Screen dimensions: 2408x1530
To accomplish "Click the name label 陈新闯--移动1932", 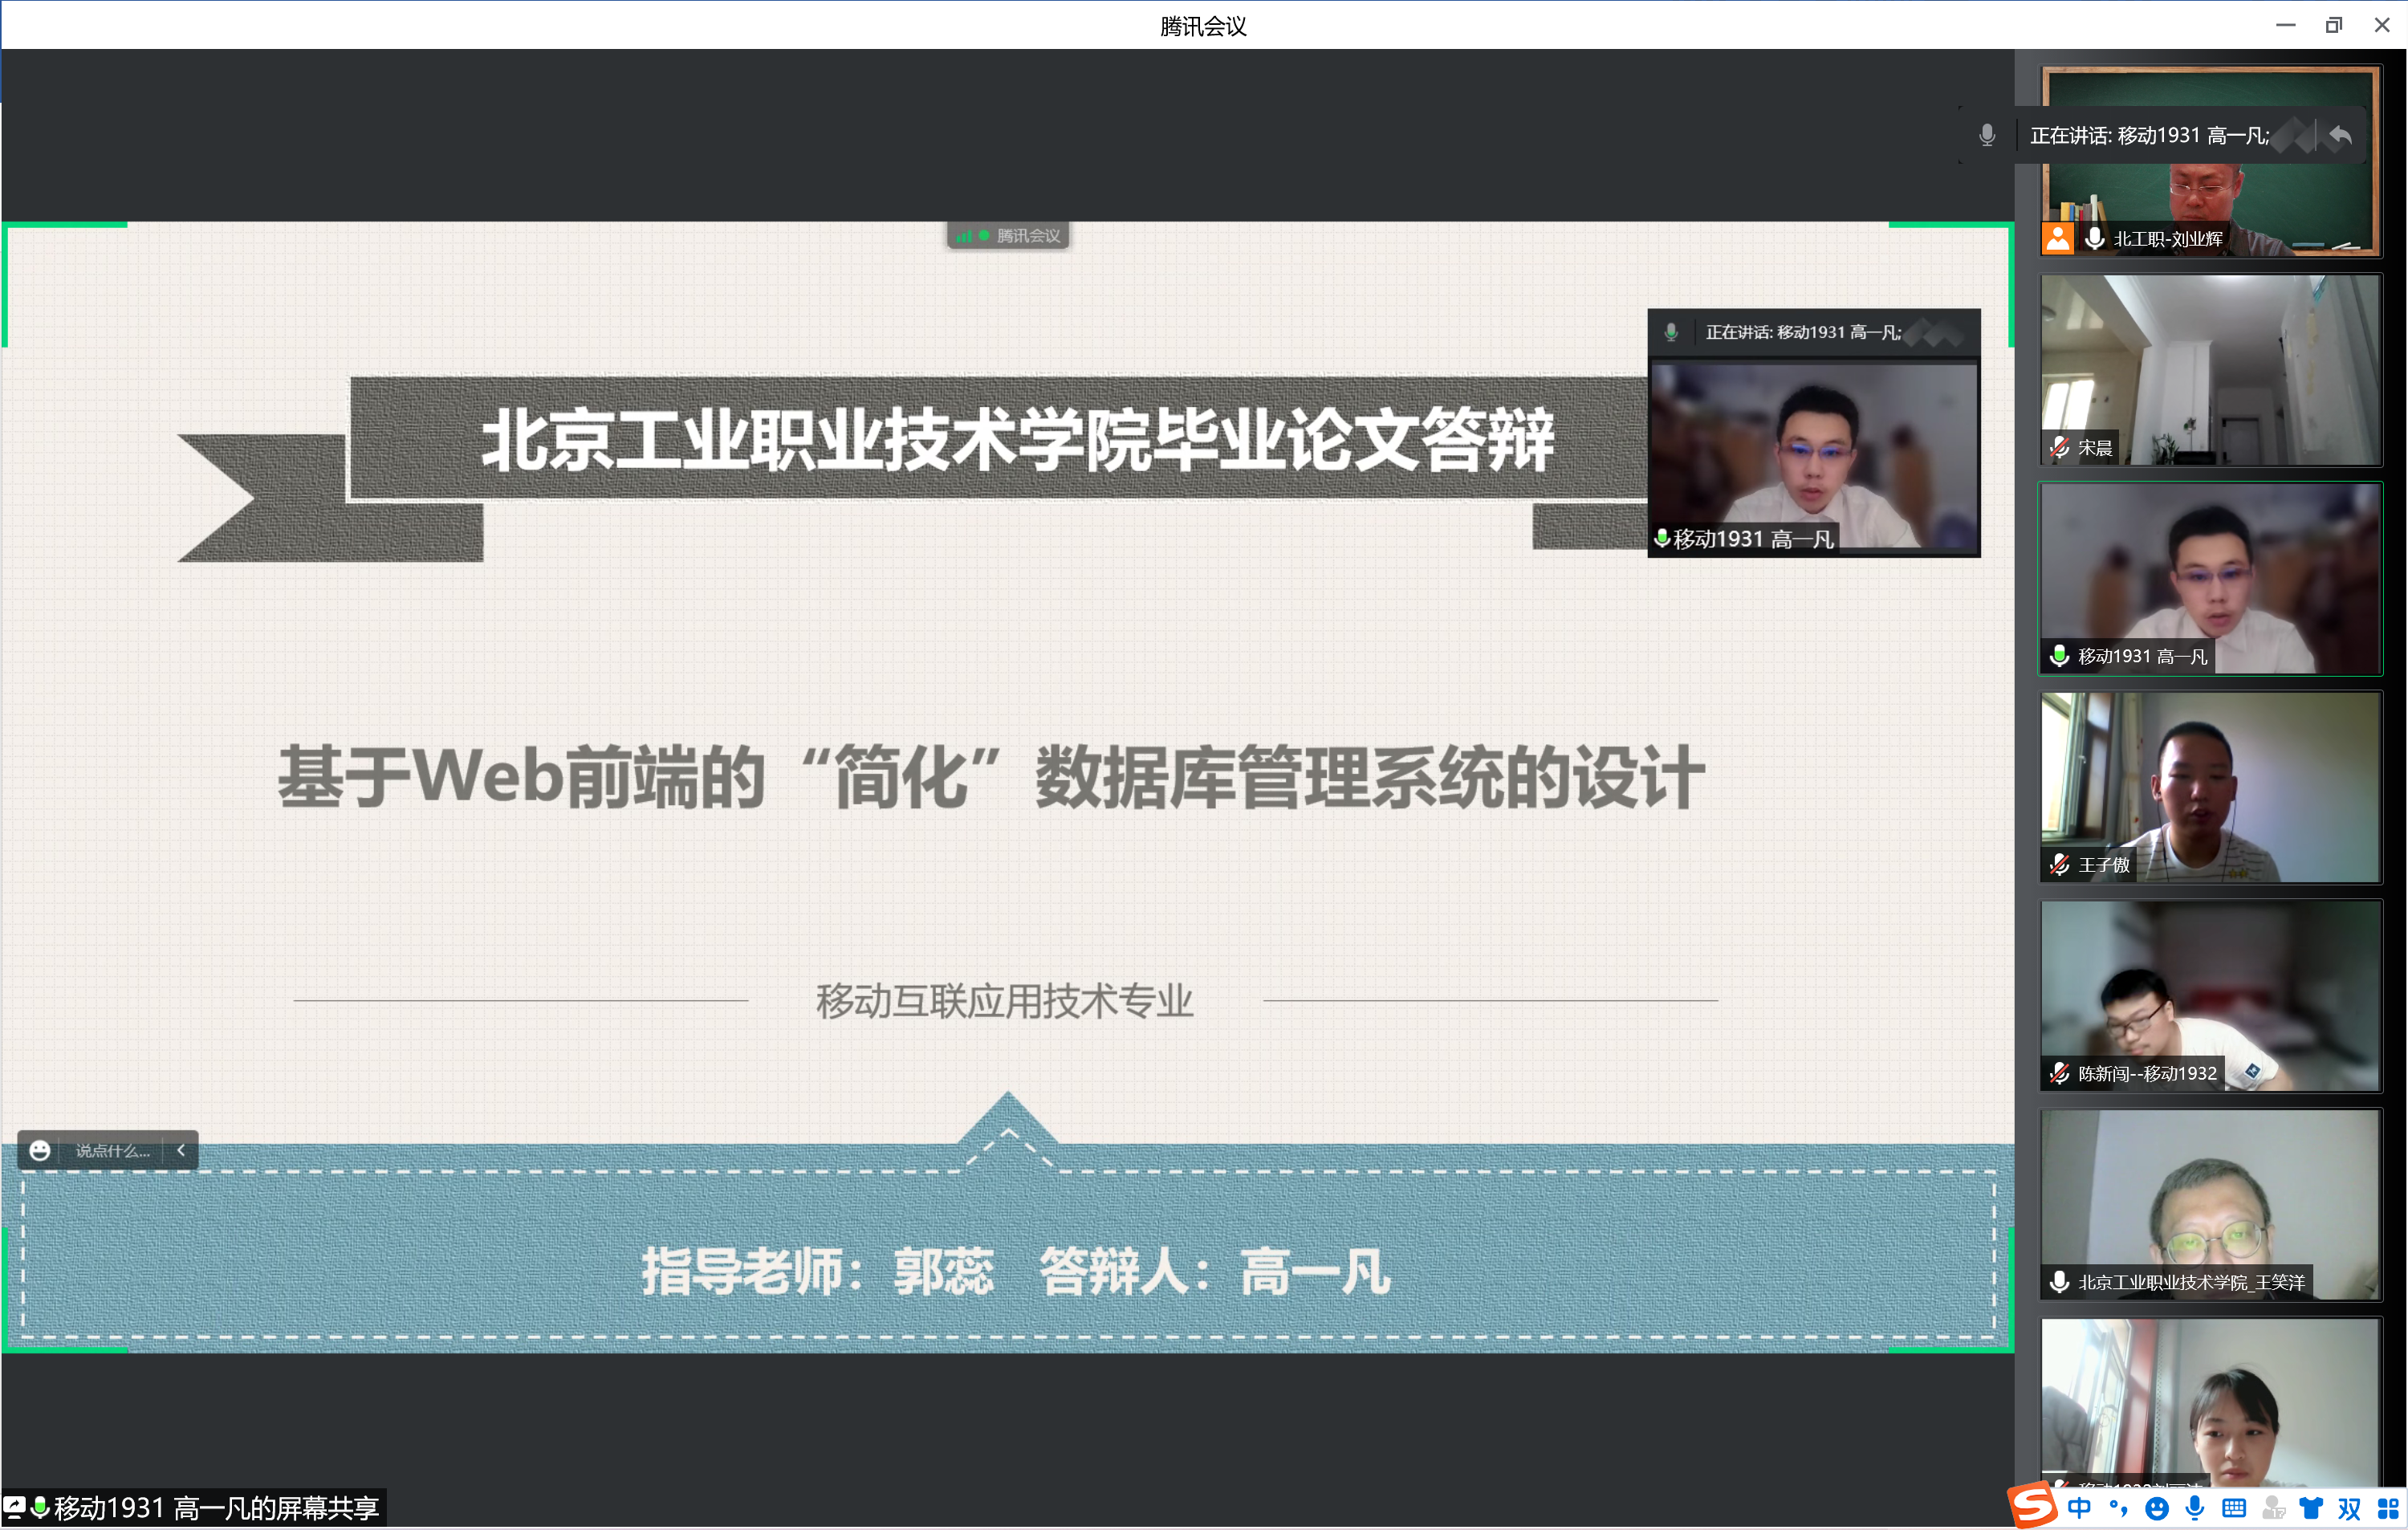I will (x=2147, y=1074).
